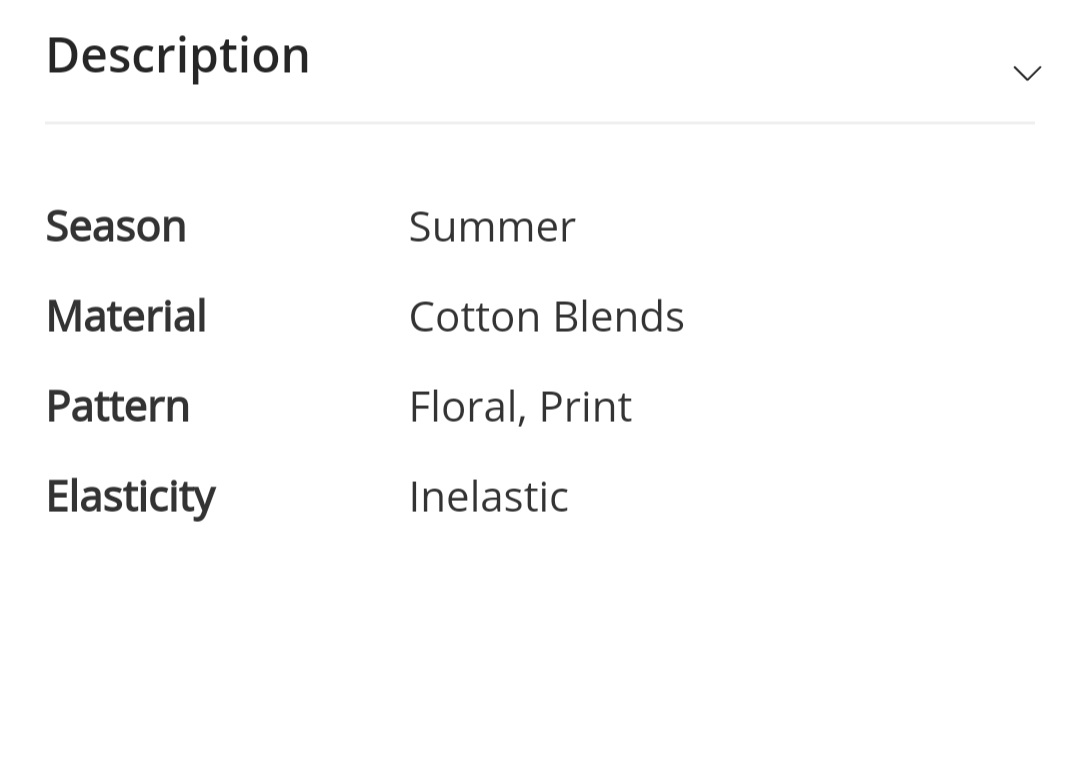Click the word Print in Pattern

click(585, 407)
